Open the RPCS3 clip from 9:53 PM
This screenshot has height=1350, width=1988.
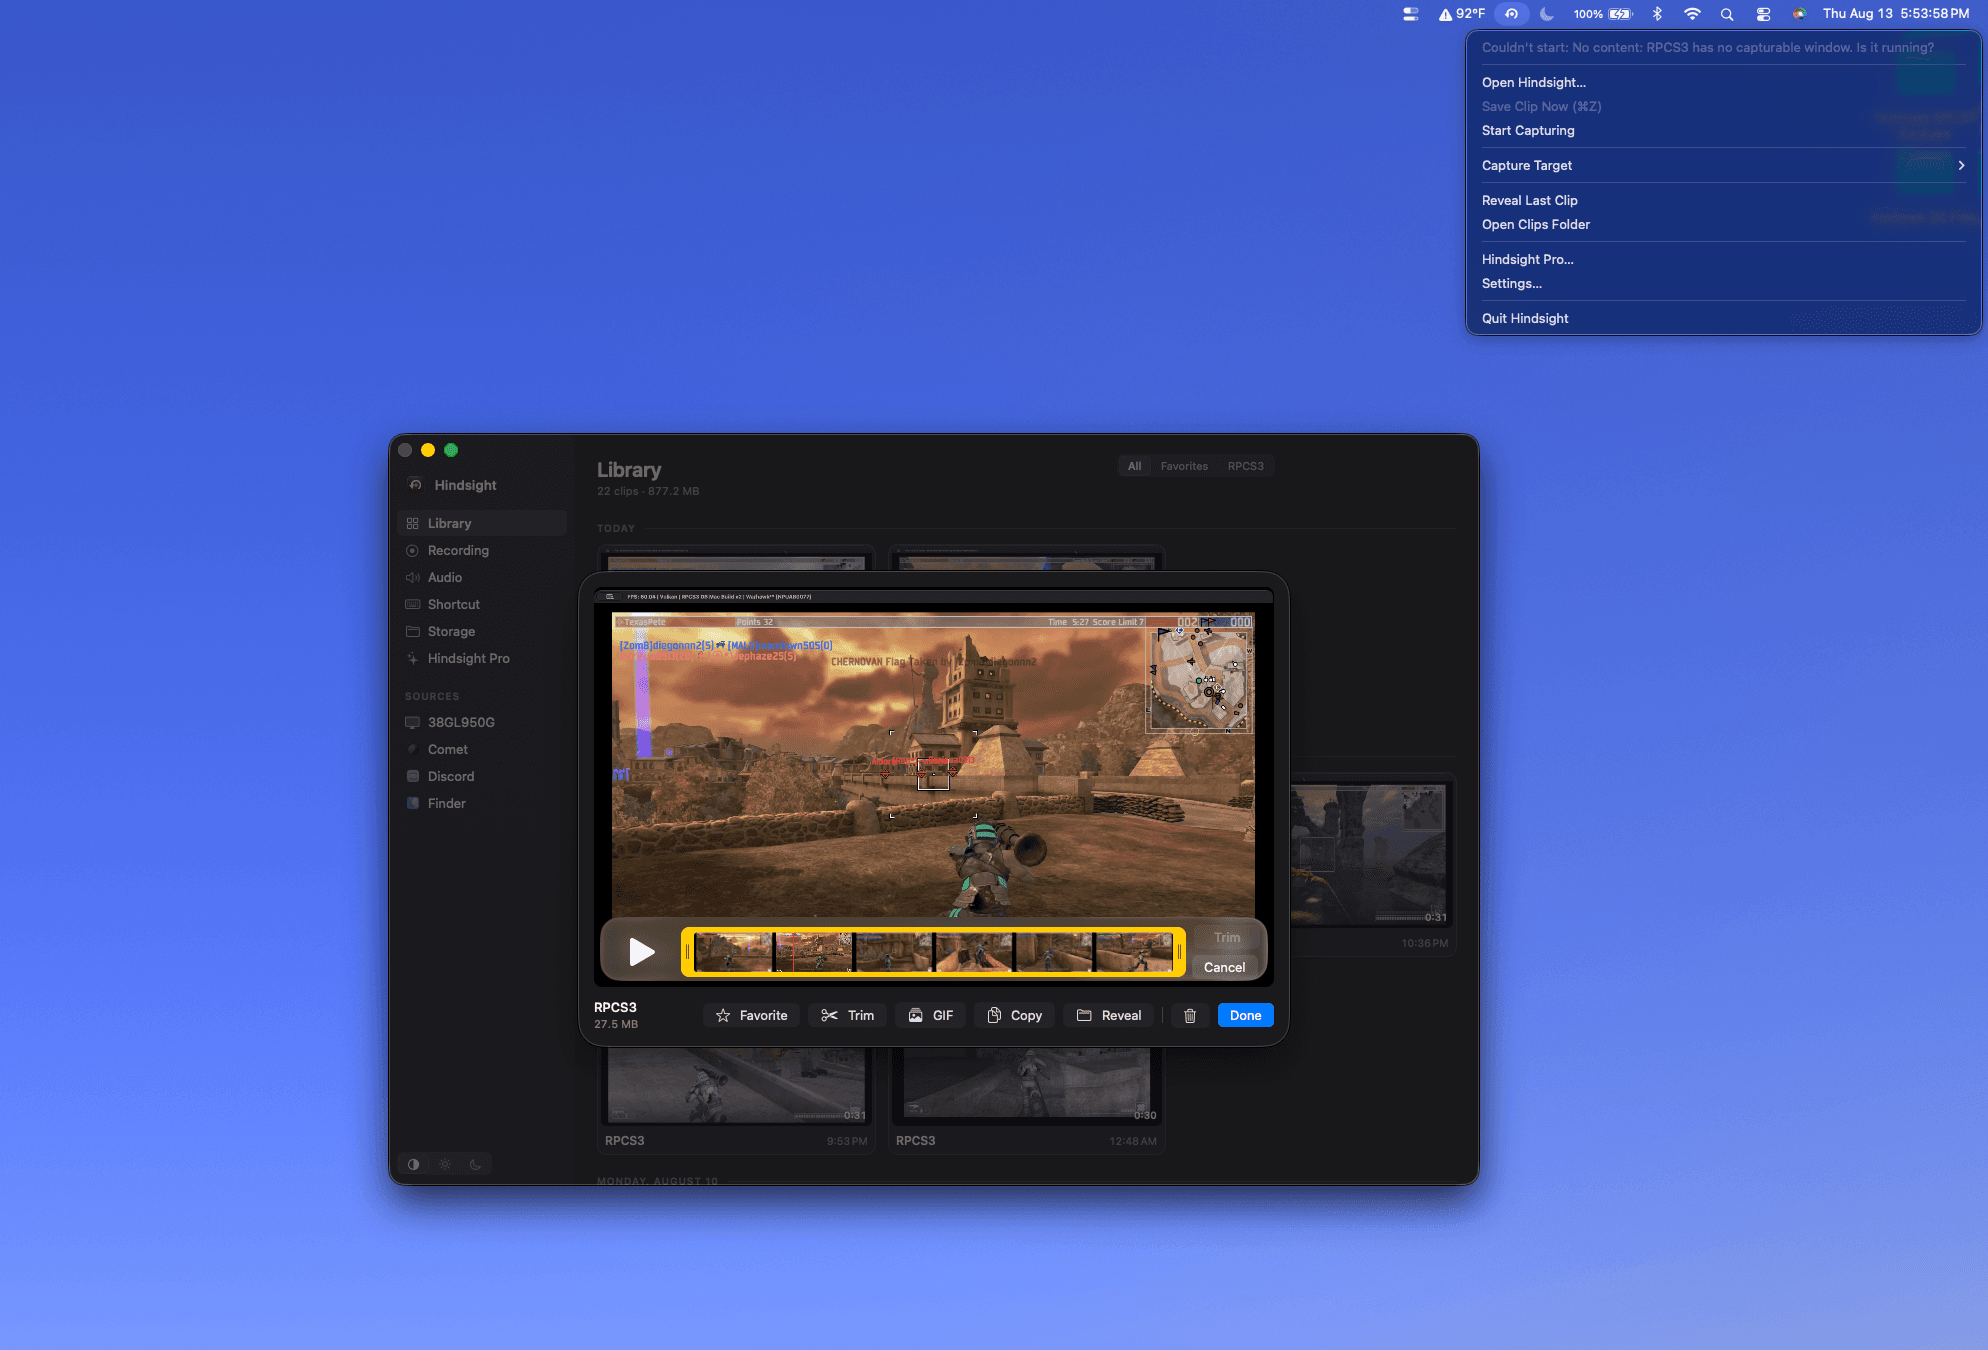[x=736, y=1100]
